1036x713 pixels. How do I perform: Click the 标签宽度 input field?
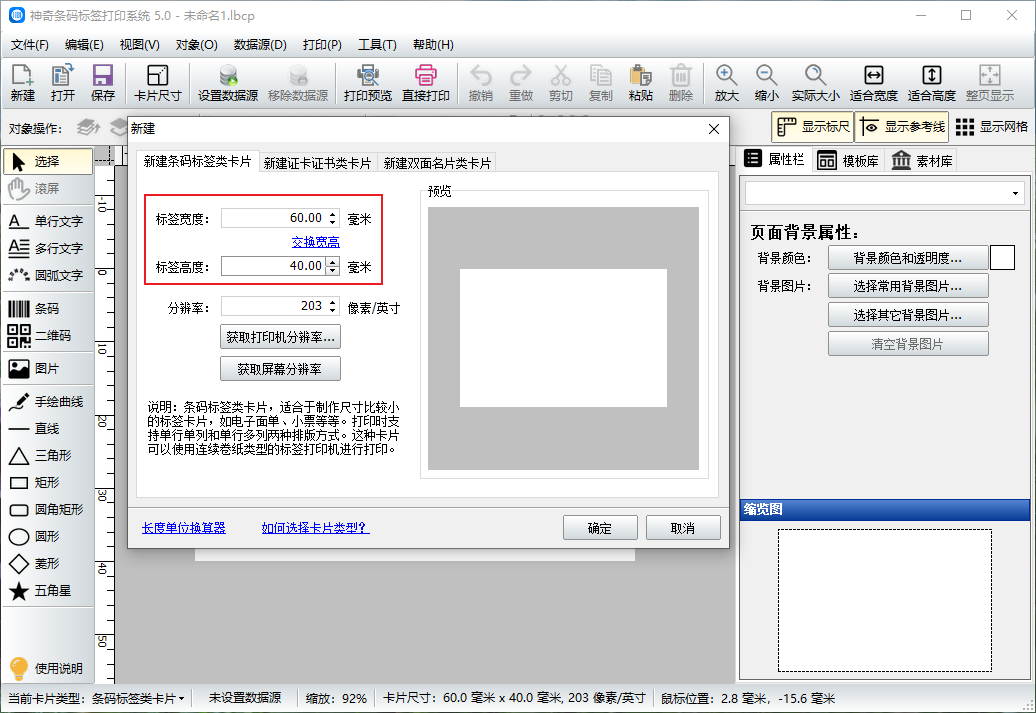(x=273, y=218)
